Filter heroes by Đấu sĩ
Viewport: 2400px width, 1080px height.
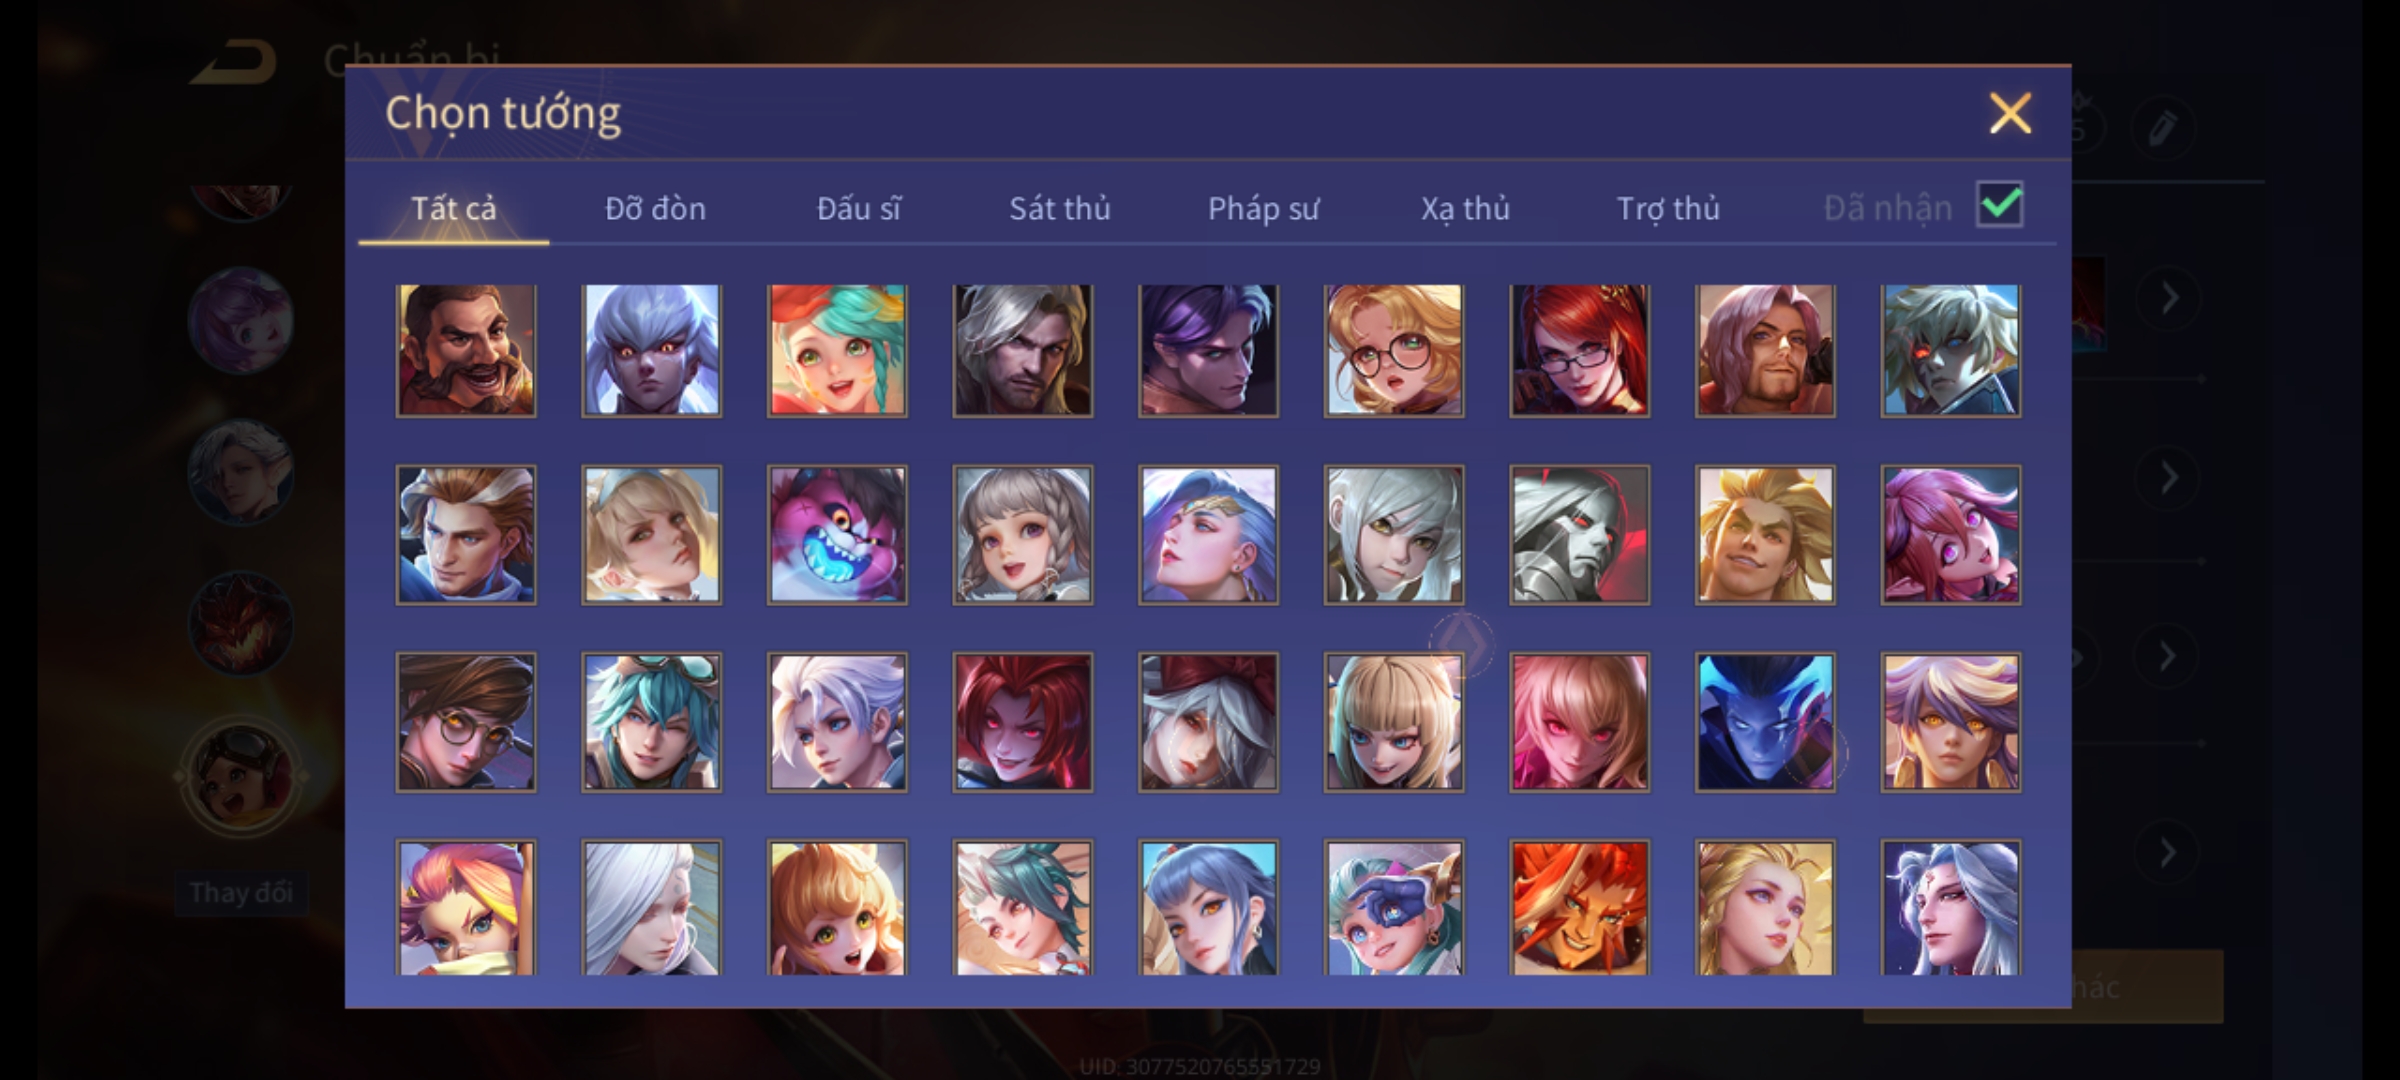coord(859,208)
